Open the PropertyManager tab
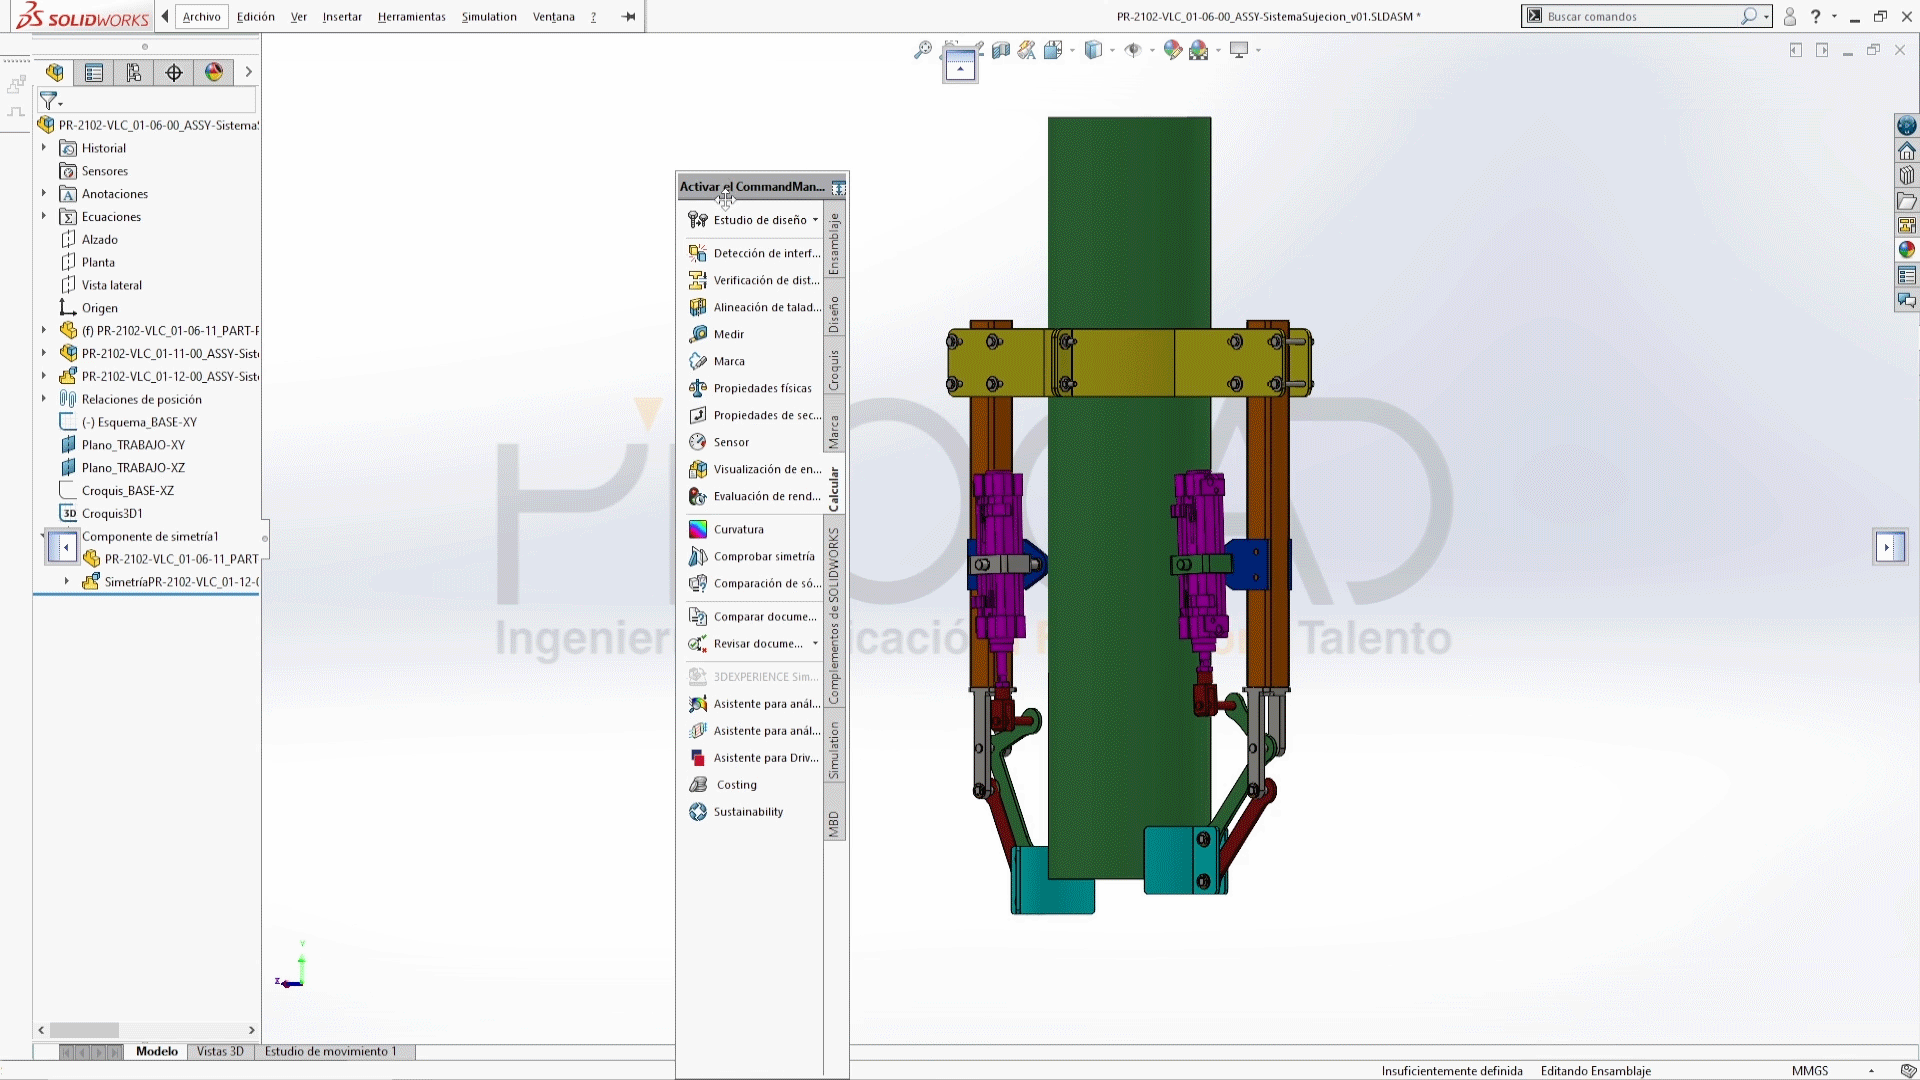Screen dimensions: 1920x1080 point(94,72)
